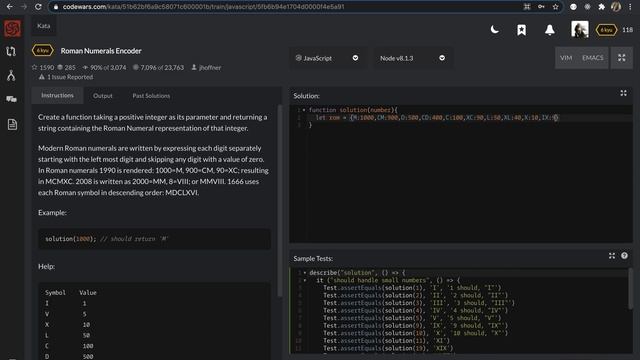This screenshot has width=640, height=360.
Task: Toggle dark mode with the moon icon
Action: (494, 30)
